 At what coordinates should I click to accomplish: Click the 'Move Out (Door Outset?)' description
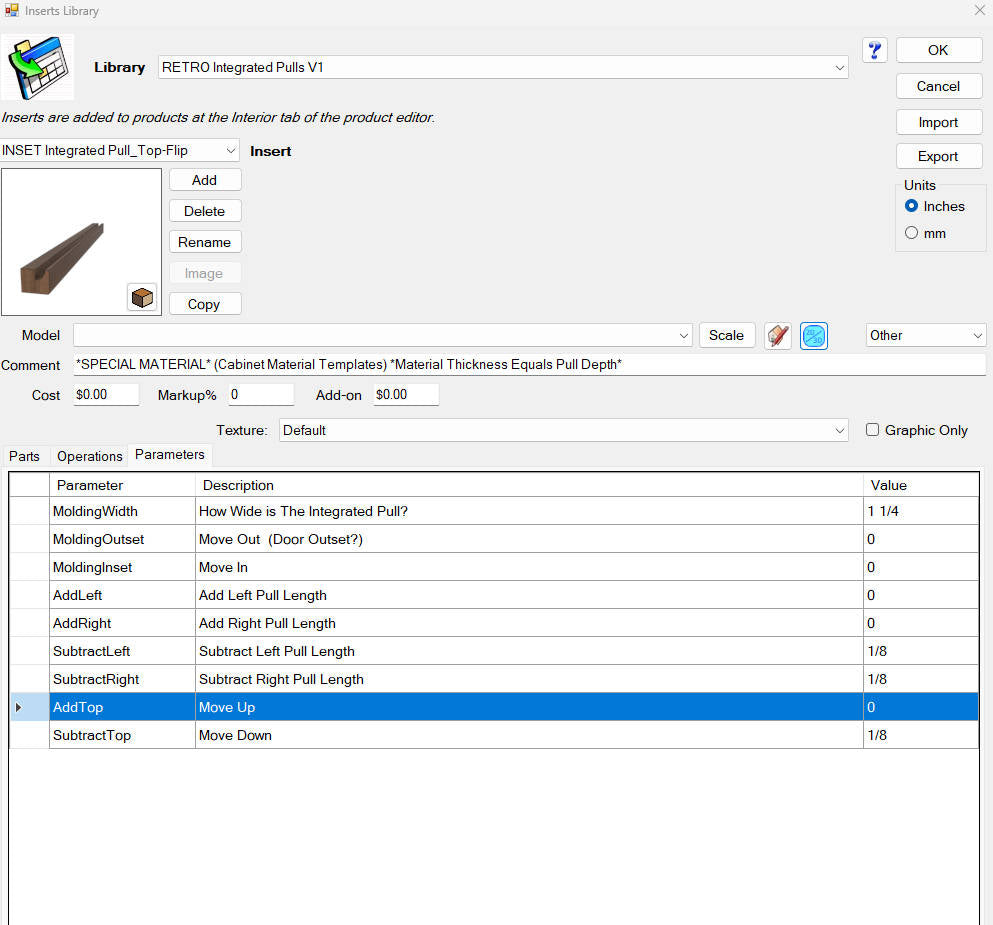[x=529, y=539]
